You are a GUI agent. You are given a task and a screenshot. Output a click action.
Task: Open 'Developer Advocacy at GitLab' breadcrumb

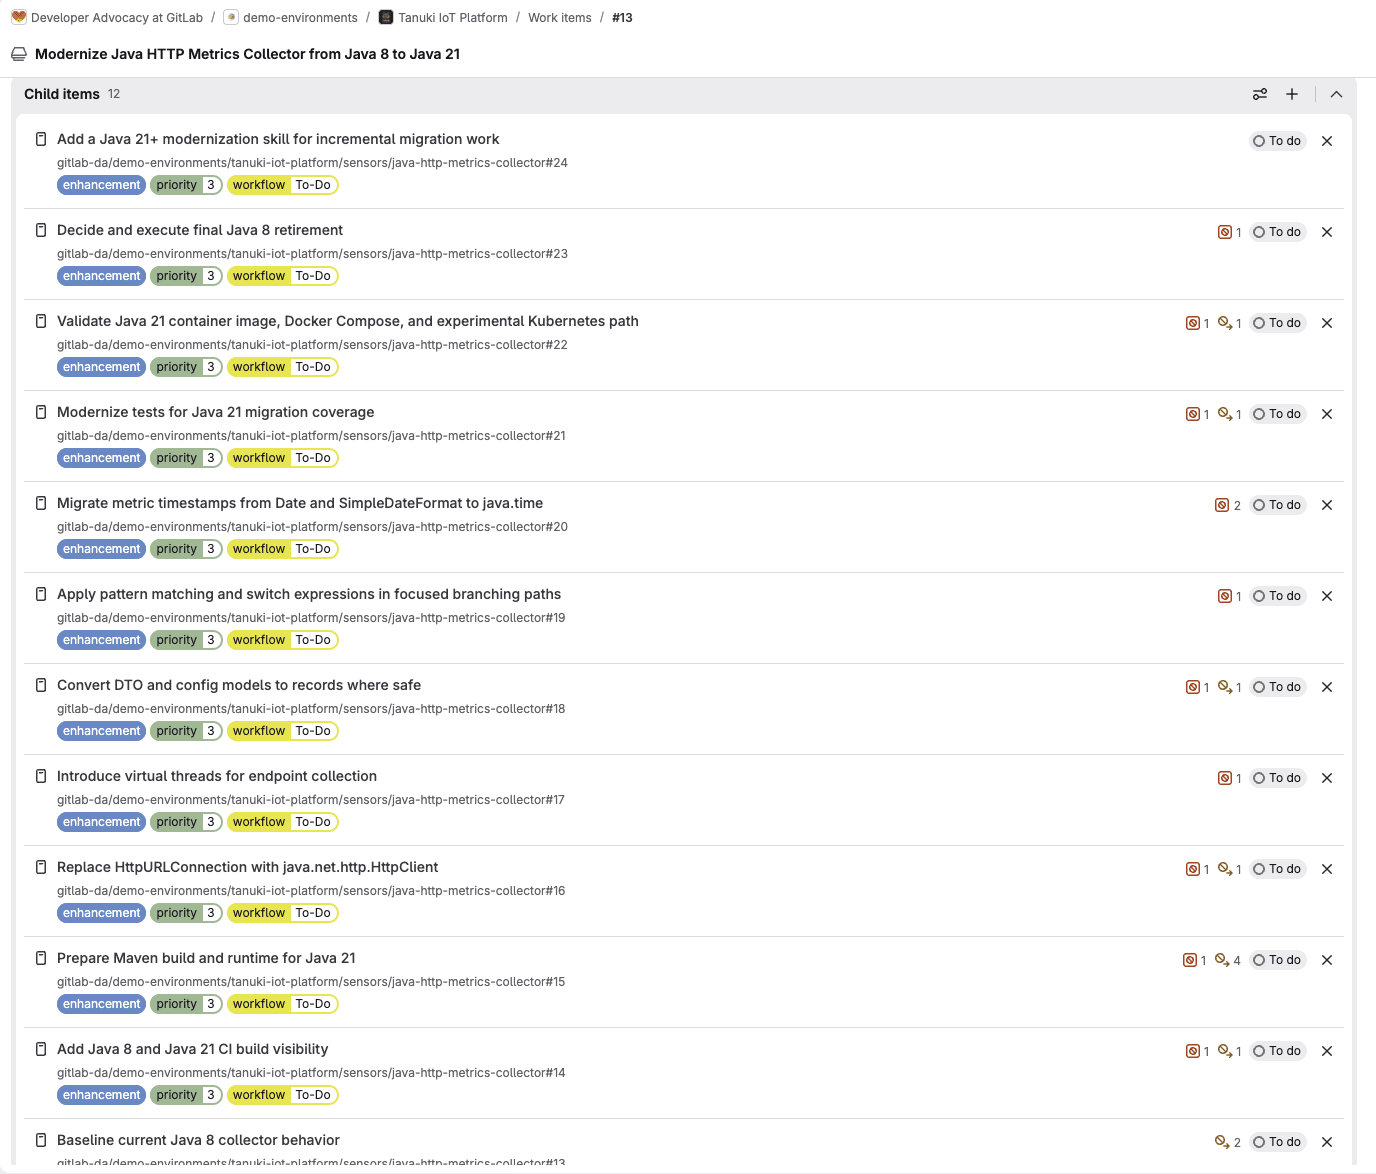[x=117, y=18]
